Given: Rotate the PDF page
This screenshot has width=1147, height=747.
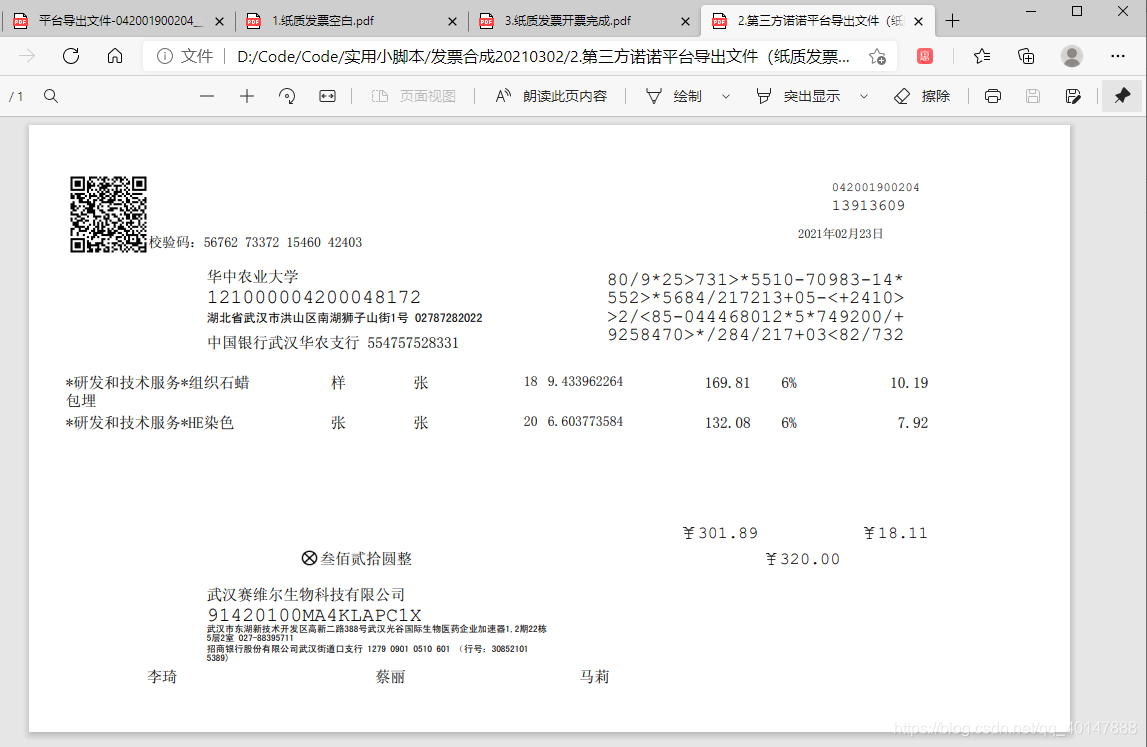Looking at the screenshot, I should click(287, 96).
